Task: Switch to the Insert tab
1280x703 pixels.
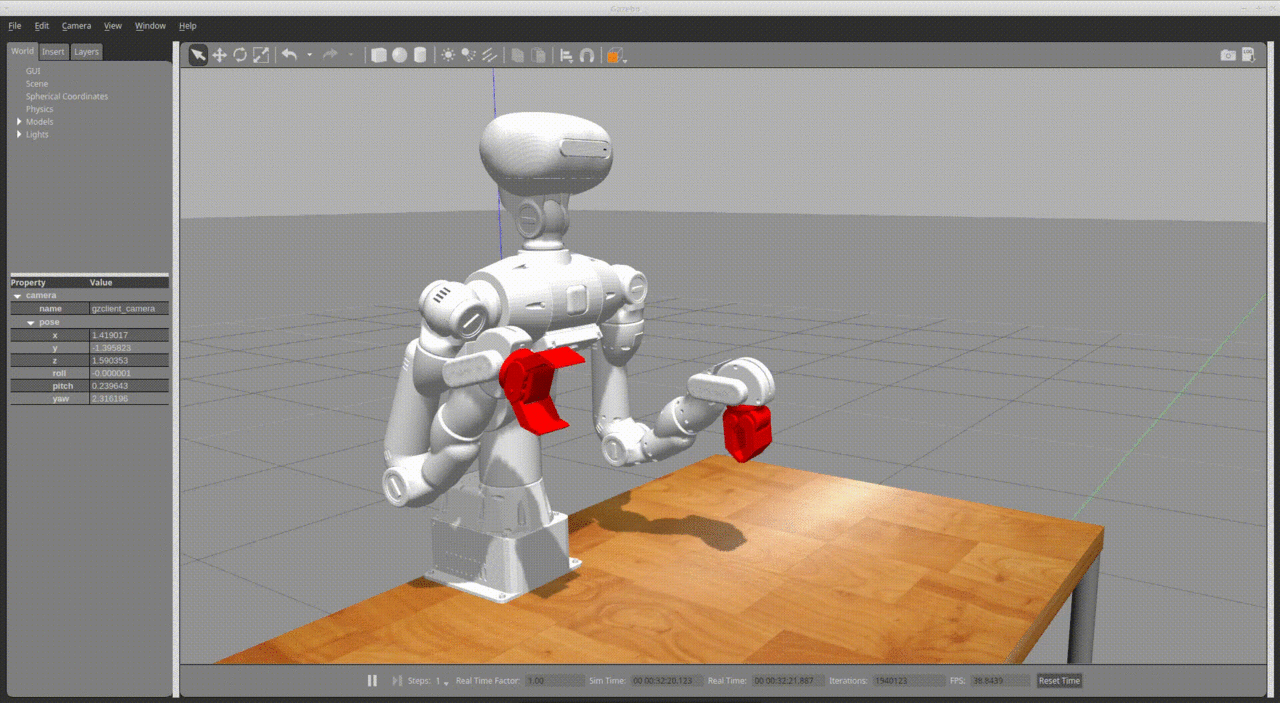Action: [x=53, y=52]
